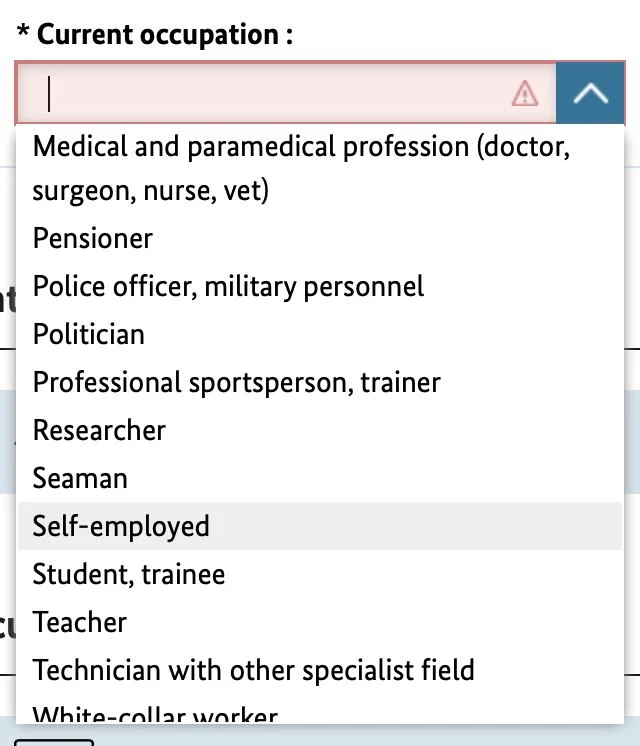Select Professional sportsperson, trainer
640x746 pixels.
(x=236, y=382)
